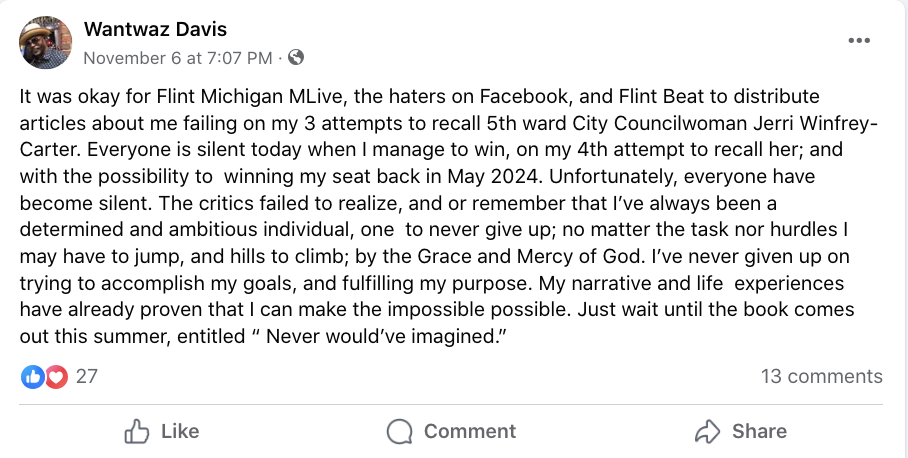The height and width of the screenshot is (458, 908).
Task: Open Wantwaz Davis profile picture
Action: pyautogui.click(x=46, y=43)
